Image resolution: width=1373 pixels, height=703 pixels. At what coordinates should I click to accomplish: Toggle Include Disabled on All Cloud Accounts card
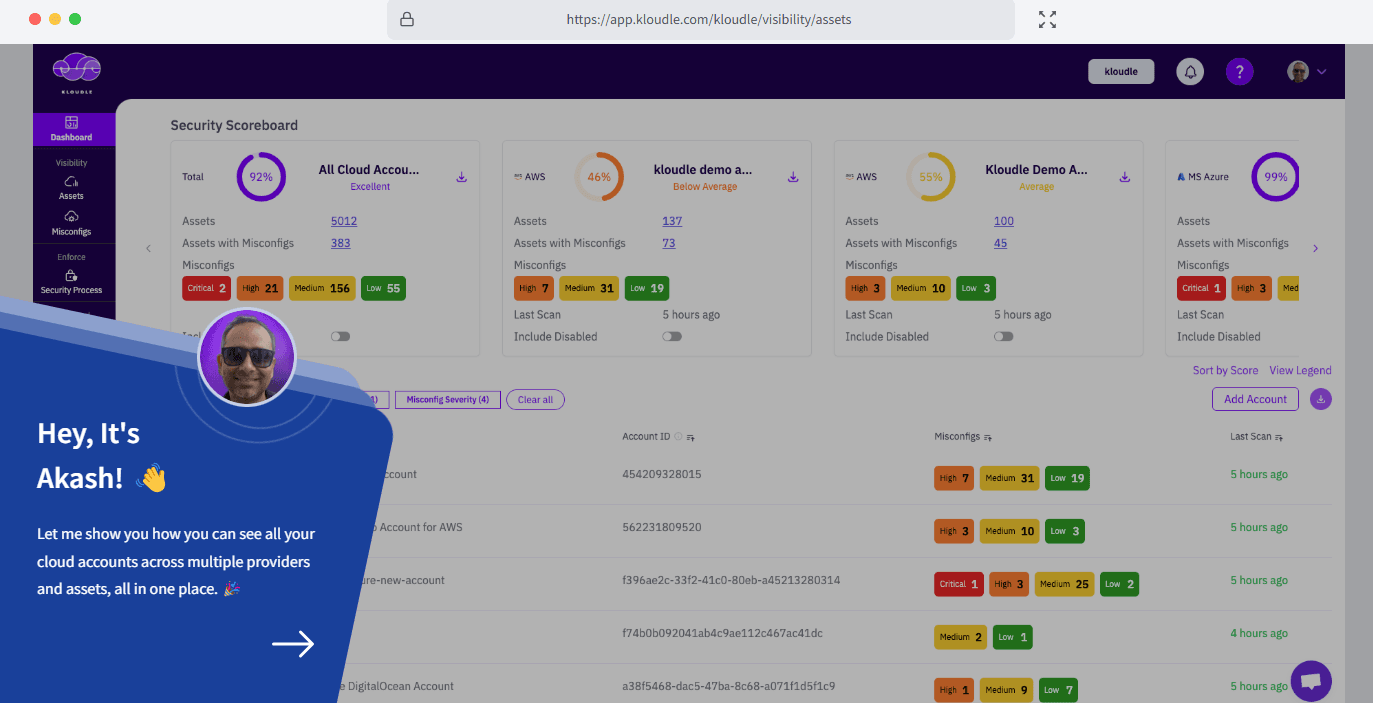click(340, 336)
